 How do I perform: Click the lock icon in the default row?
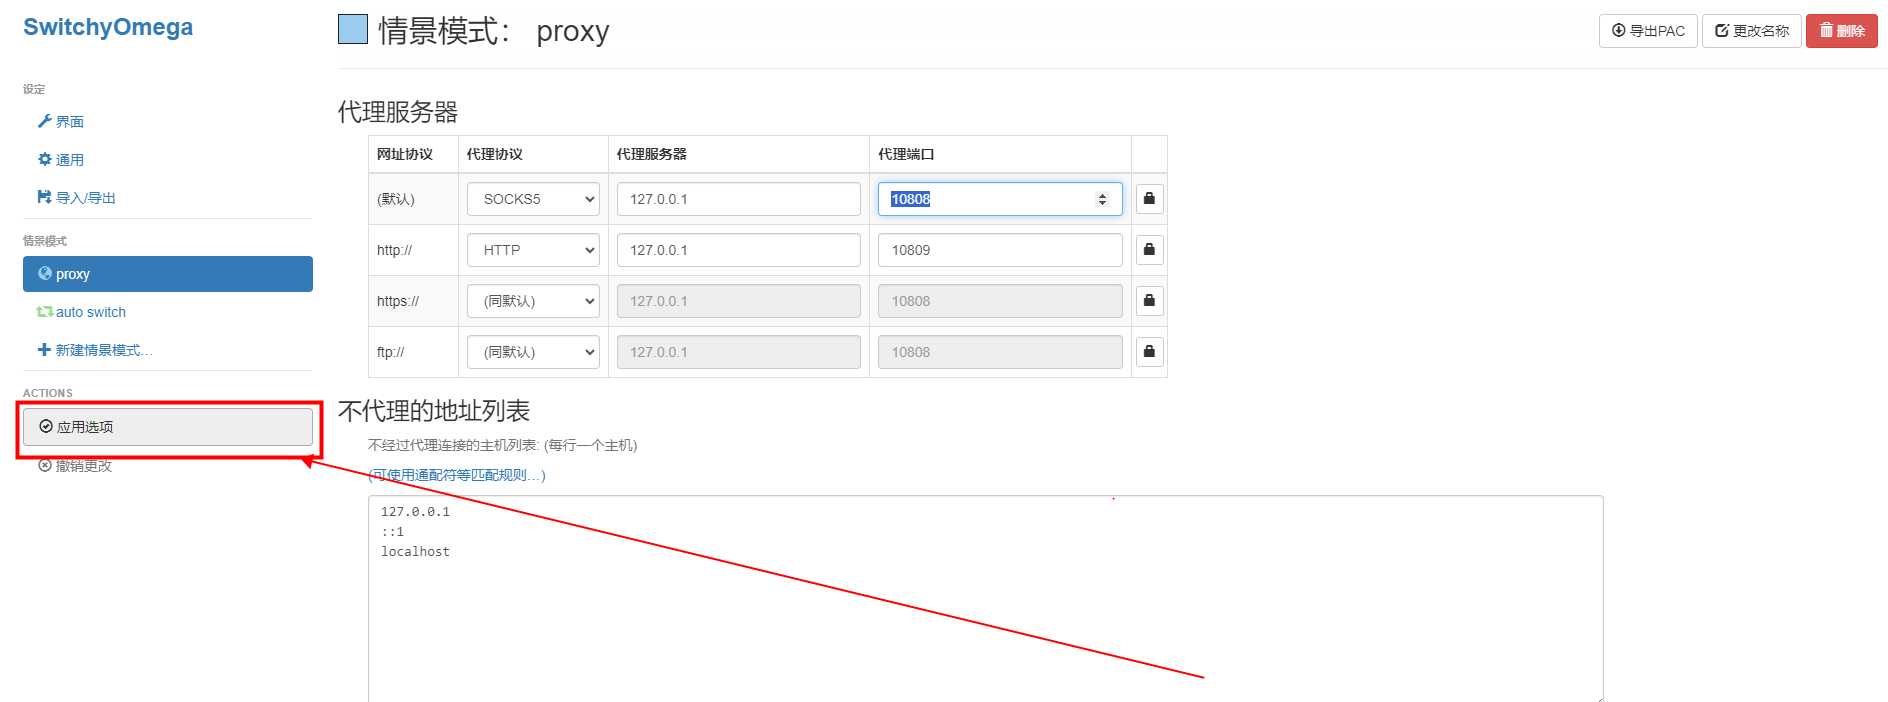[1149, 199]
